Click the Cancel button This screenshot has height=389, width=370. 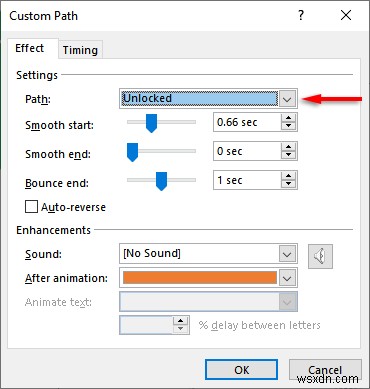pyautogui.click(x=325, y=370)
